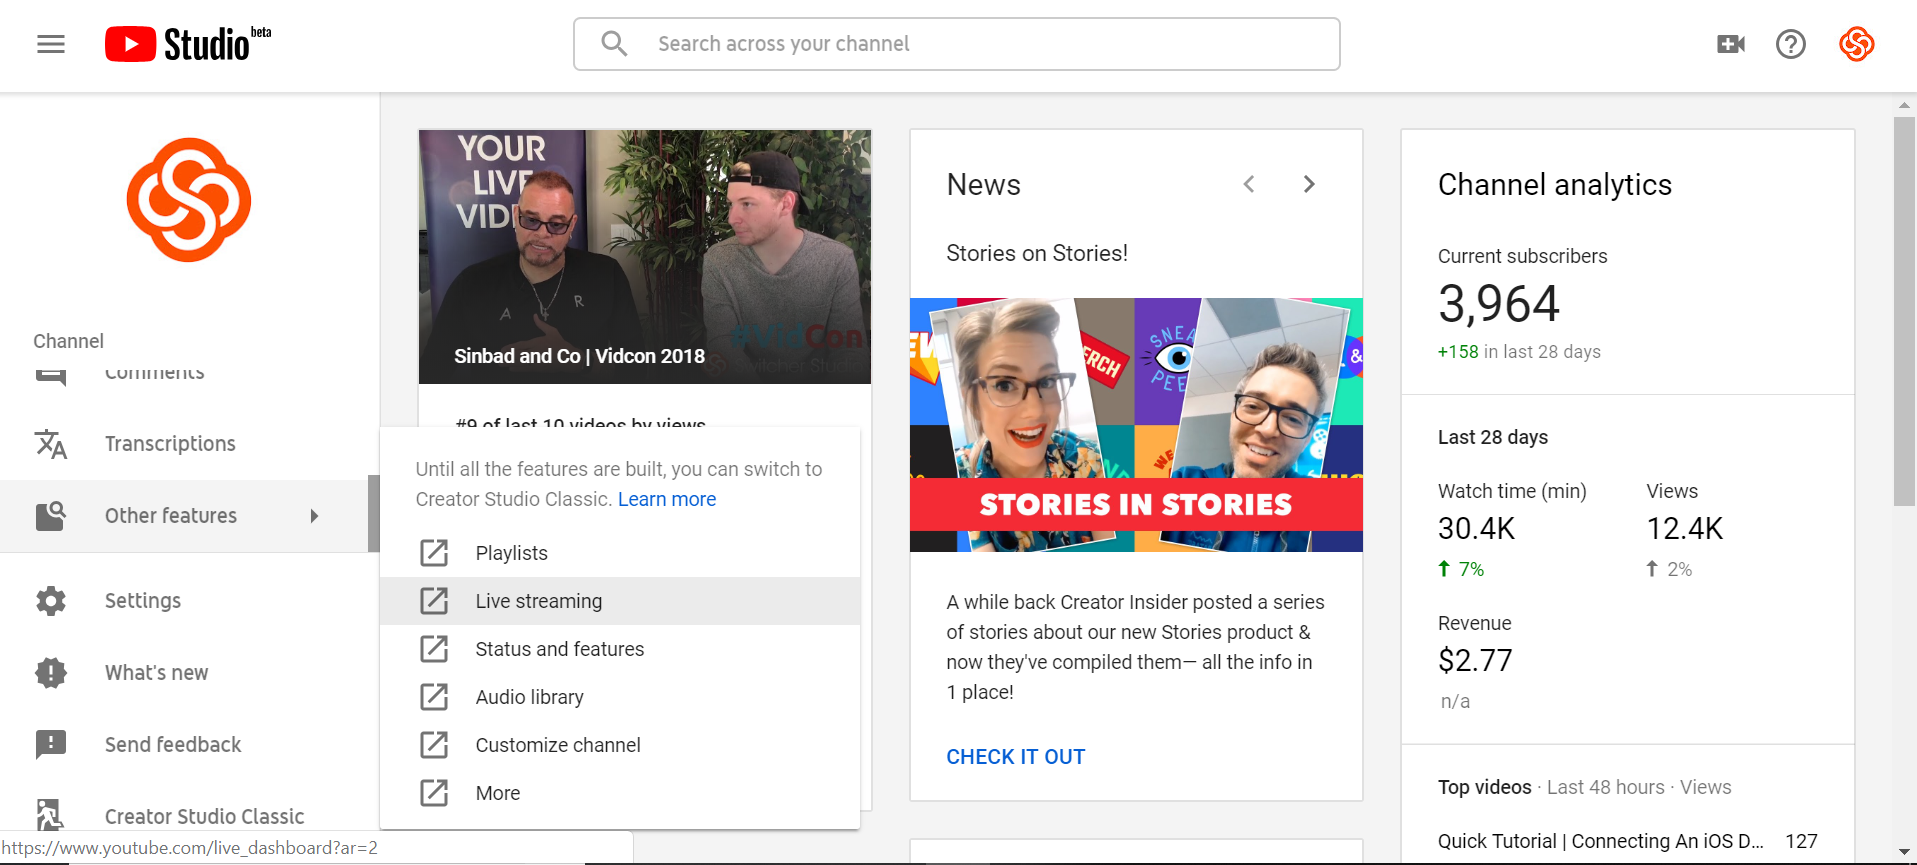Screen dimensions: 1917x865
Task: Open Sinbad and Co video thumbnail
Action: click(x=644, y=256)
